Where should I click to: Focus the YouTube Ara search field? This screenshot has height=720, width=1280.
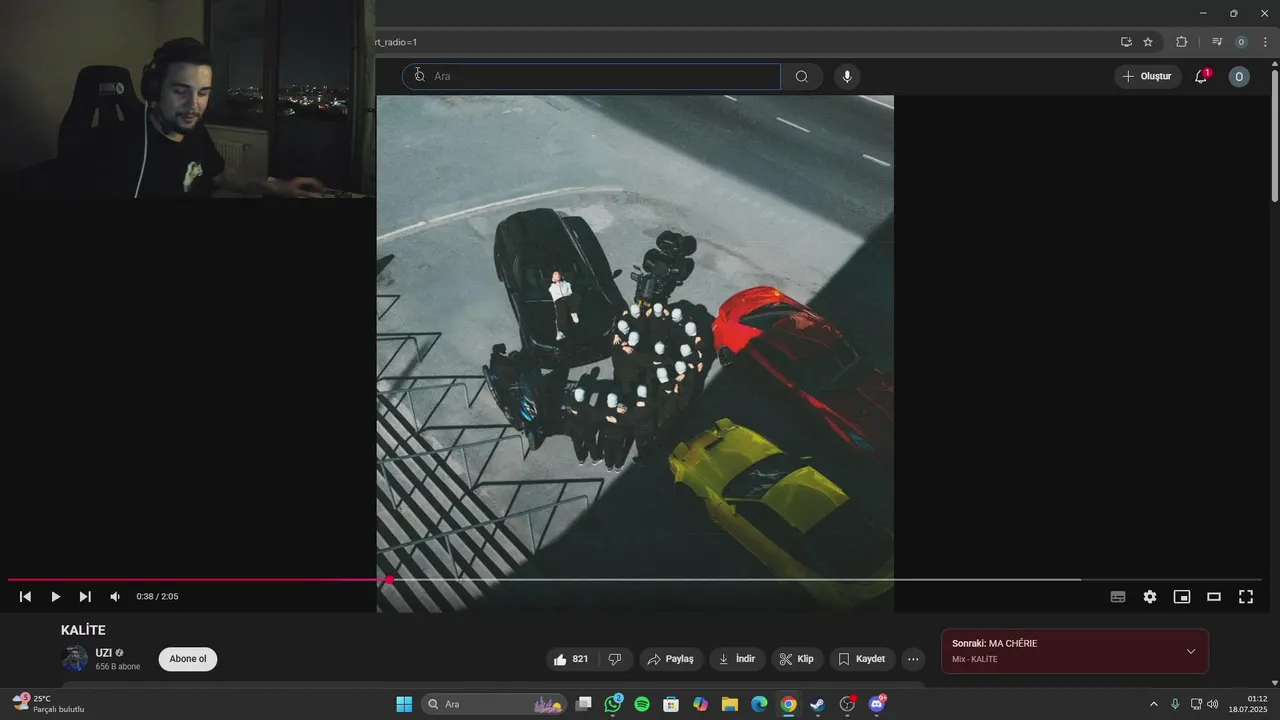[x=591, y=77]
